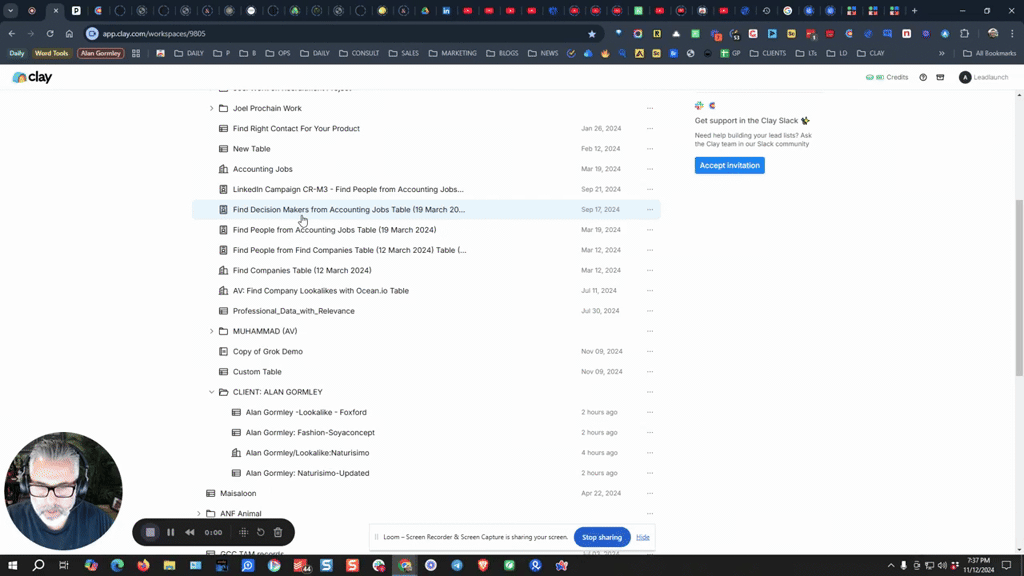
Task: Click the company icon beside Accounting Jobs
Action: [x=224, y=169]
